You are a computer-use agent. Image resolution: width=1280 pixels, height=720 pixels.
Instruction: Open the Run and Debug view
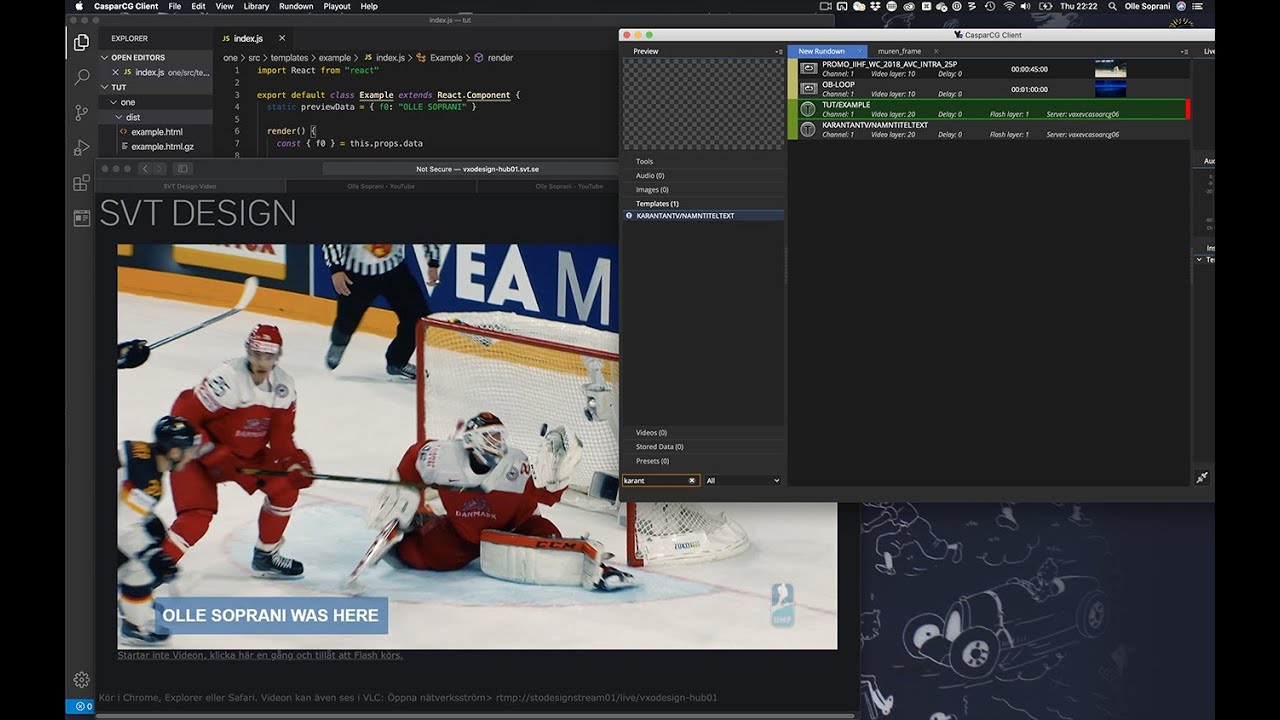coord(82,148)
